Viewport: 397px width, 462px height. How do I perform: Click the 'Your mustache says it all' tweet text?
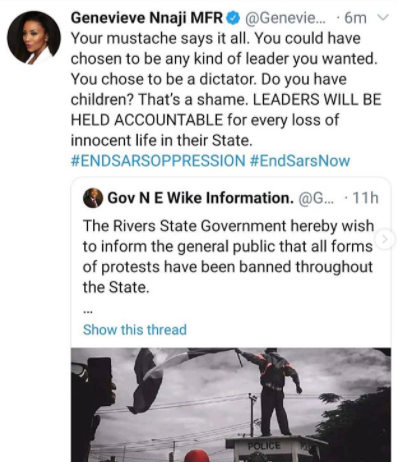click(226, 89)
